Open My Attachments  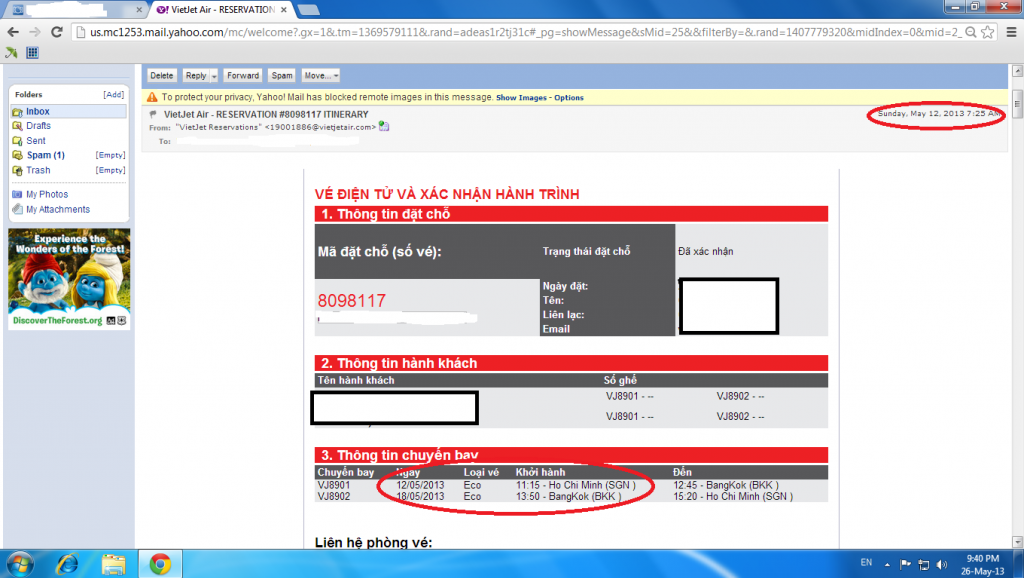point(58,210)
